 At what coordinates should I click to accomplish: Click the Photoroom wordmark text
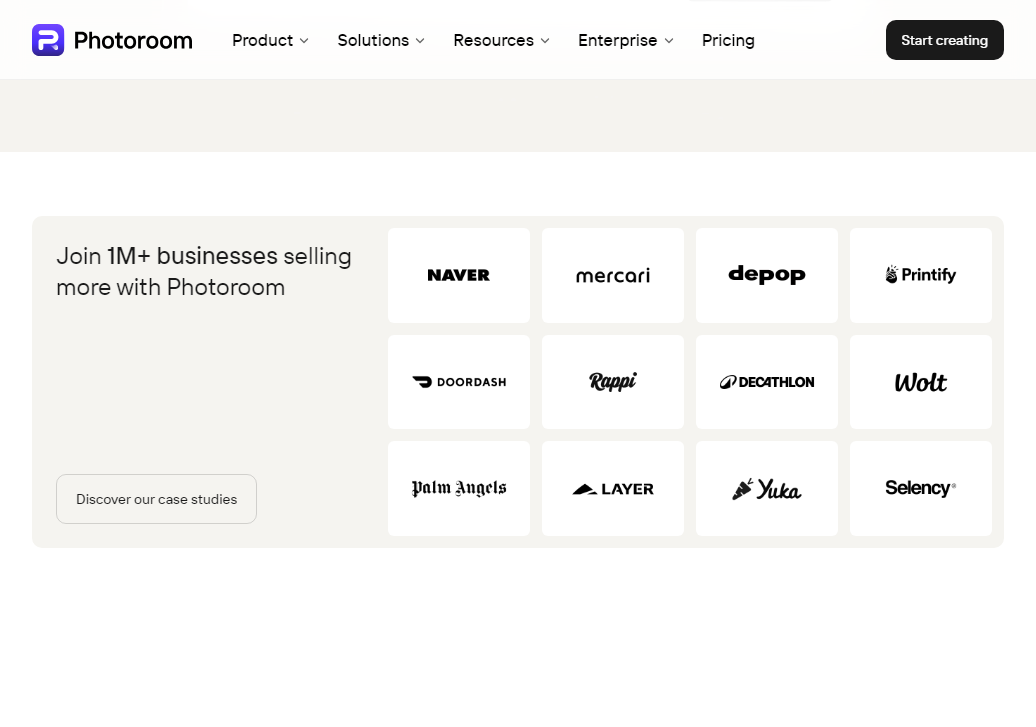133,40
